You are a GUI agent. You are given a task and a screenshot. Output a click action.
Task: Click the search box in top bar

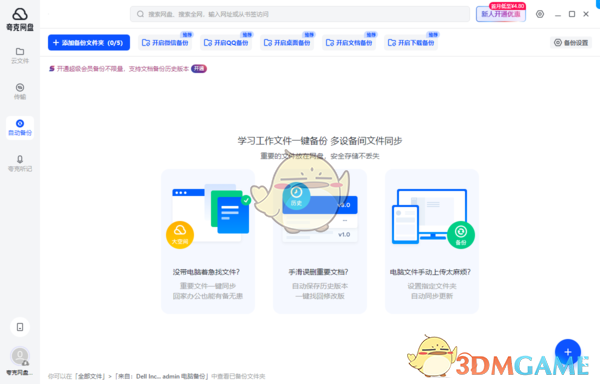point(300,14)
